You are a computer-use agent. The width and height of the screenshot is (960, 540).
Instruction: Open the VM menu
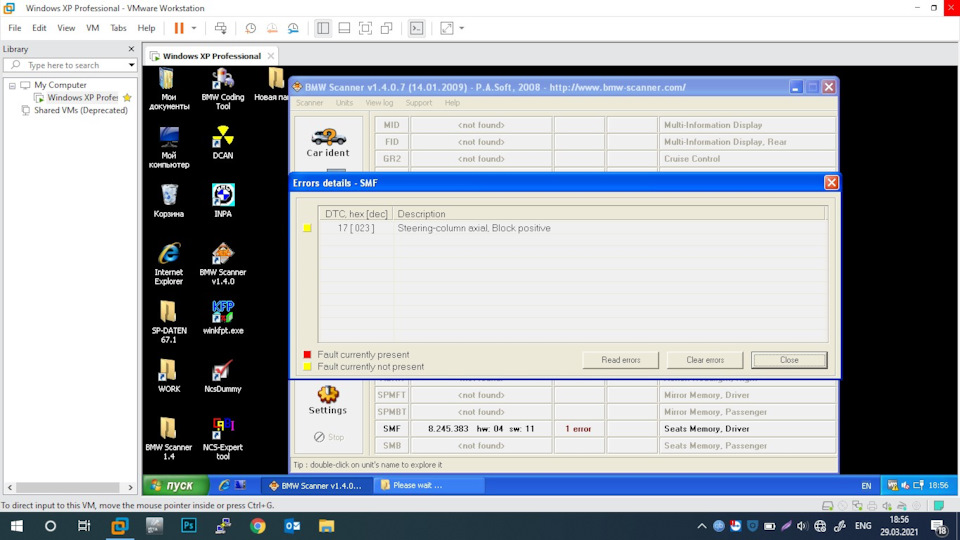pos(92,28)
